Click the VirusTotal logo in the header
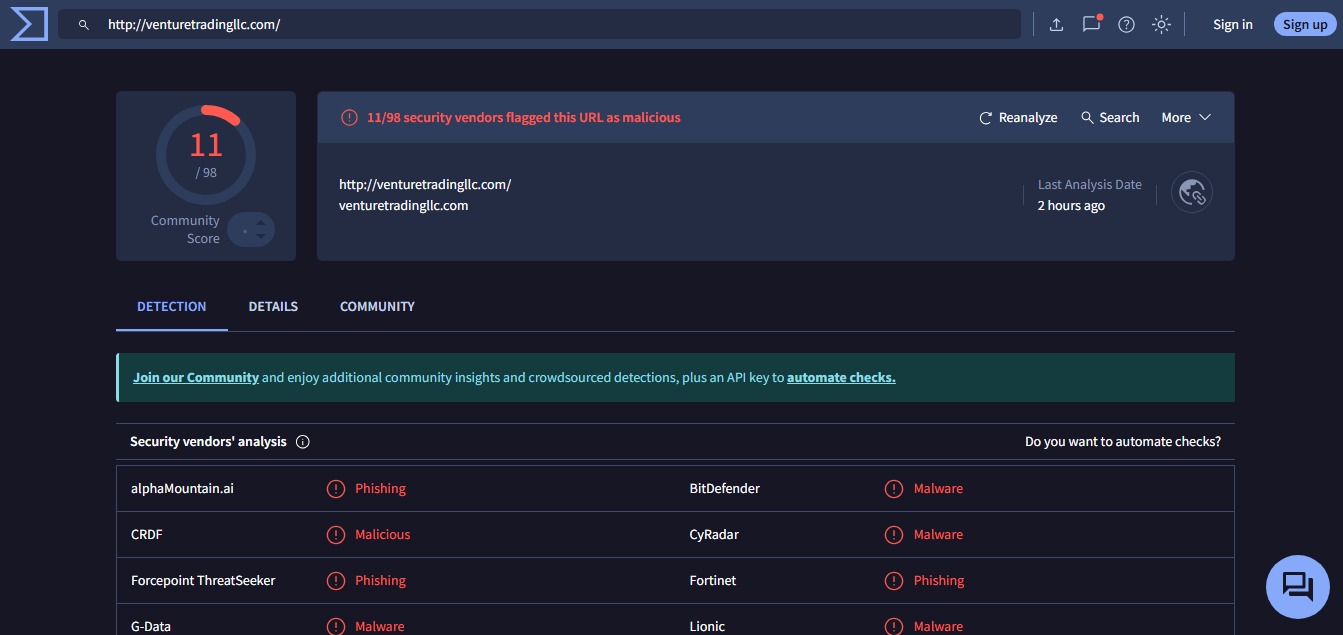Viewport: 1343px width, 635px height. [29, 24]
